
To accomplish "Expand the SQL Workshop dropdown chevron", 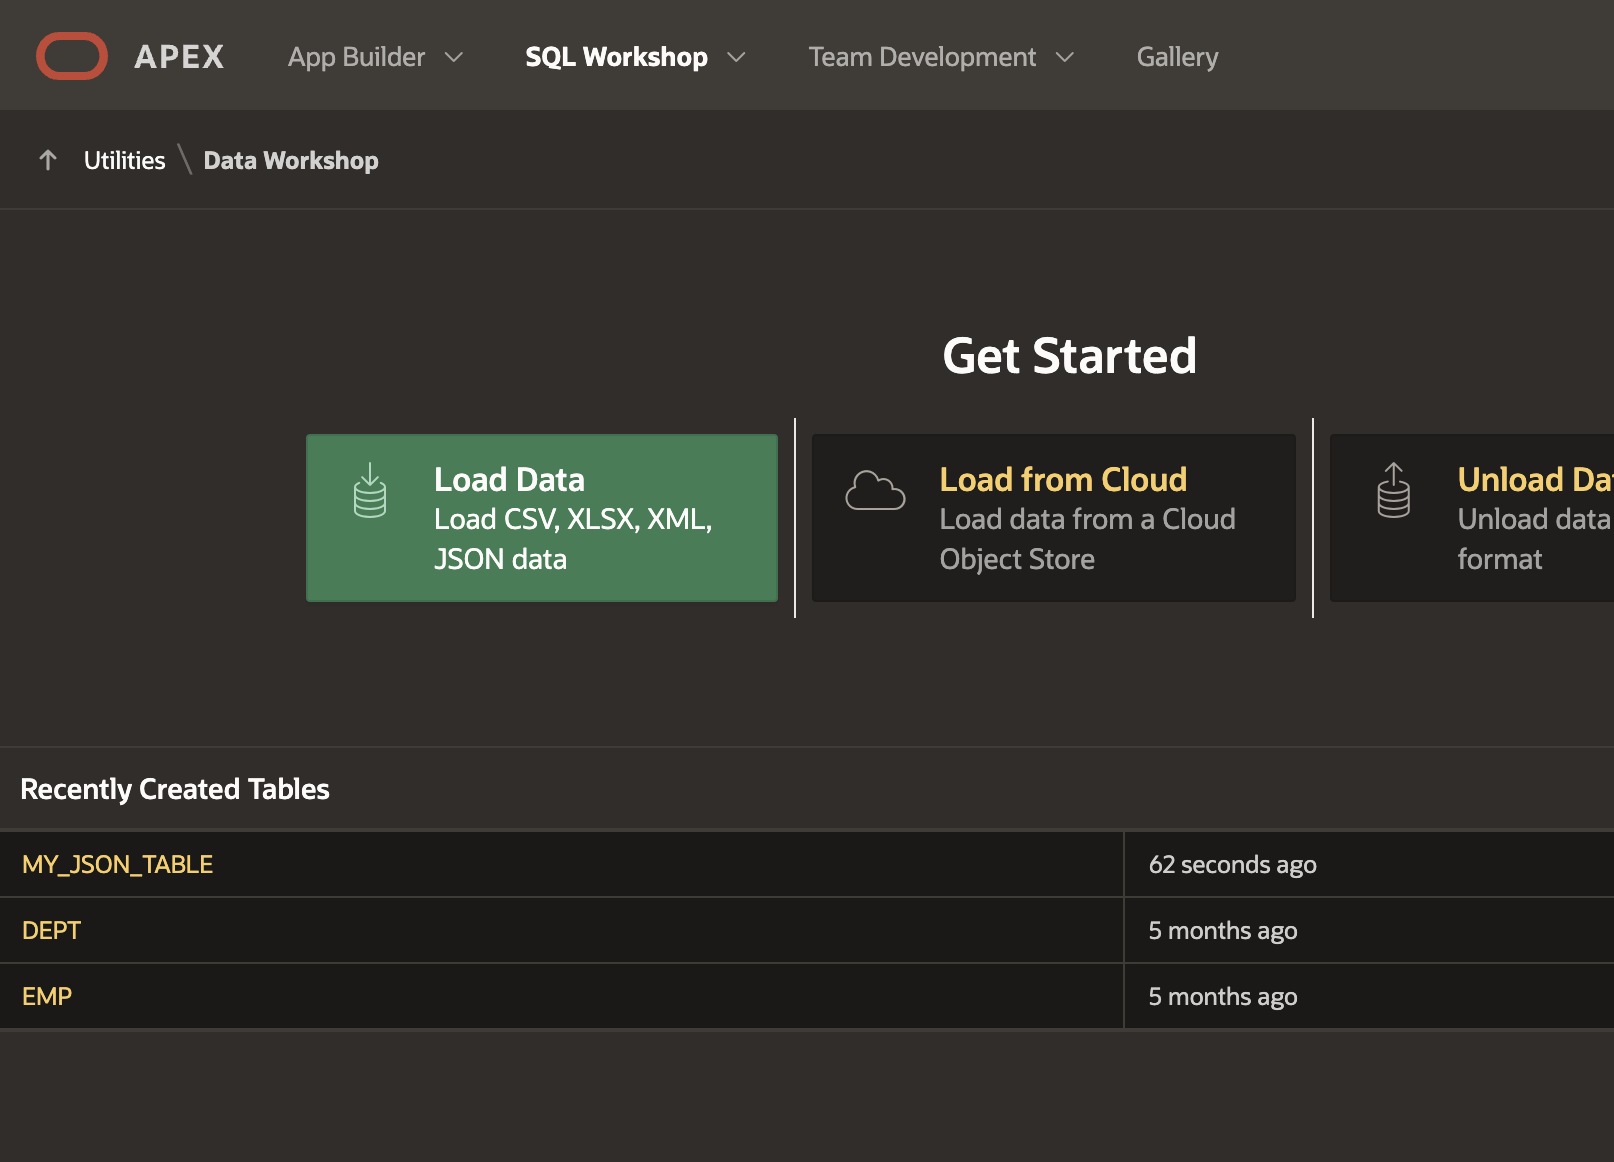I will (x=737, y=58).
